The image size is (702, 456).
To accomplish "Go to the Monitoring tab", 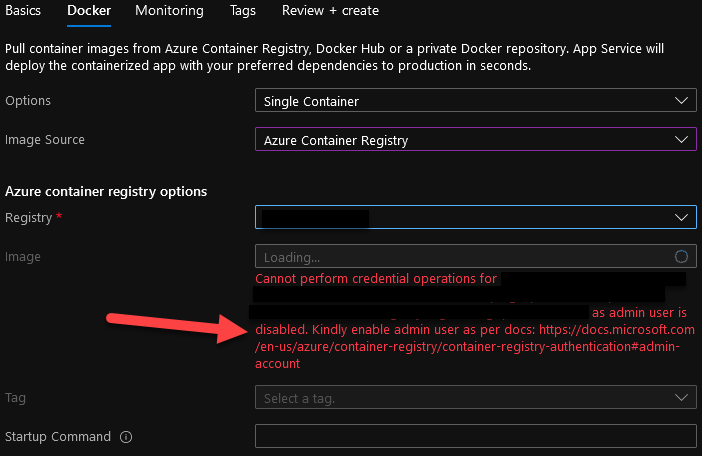I will [x=169, y=11].
